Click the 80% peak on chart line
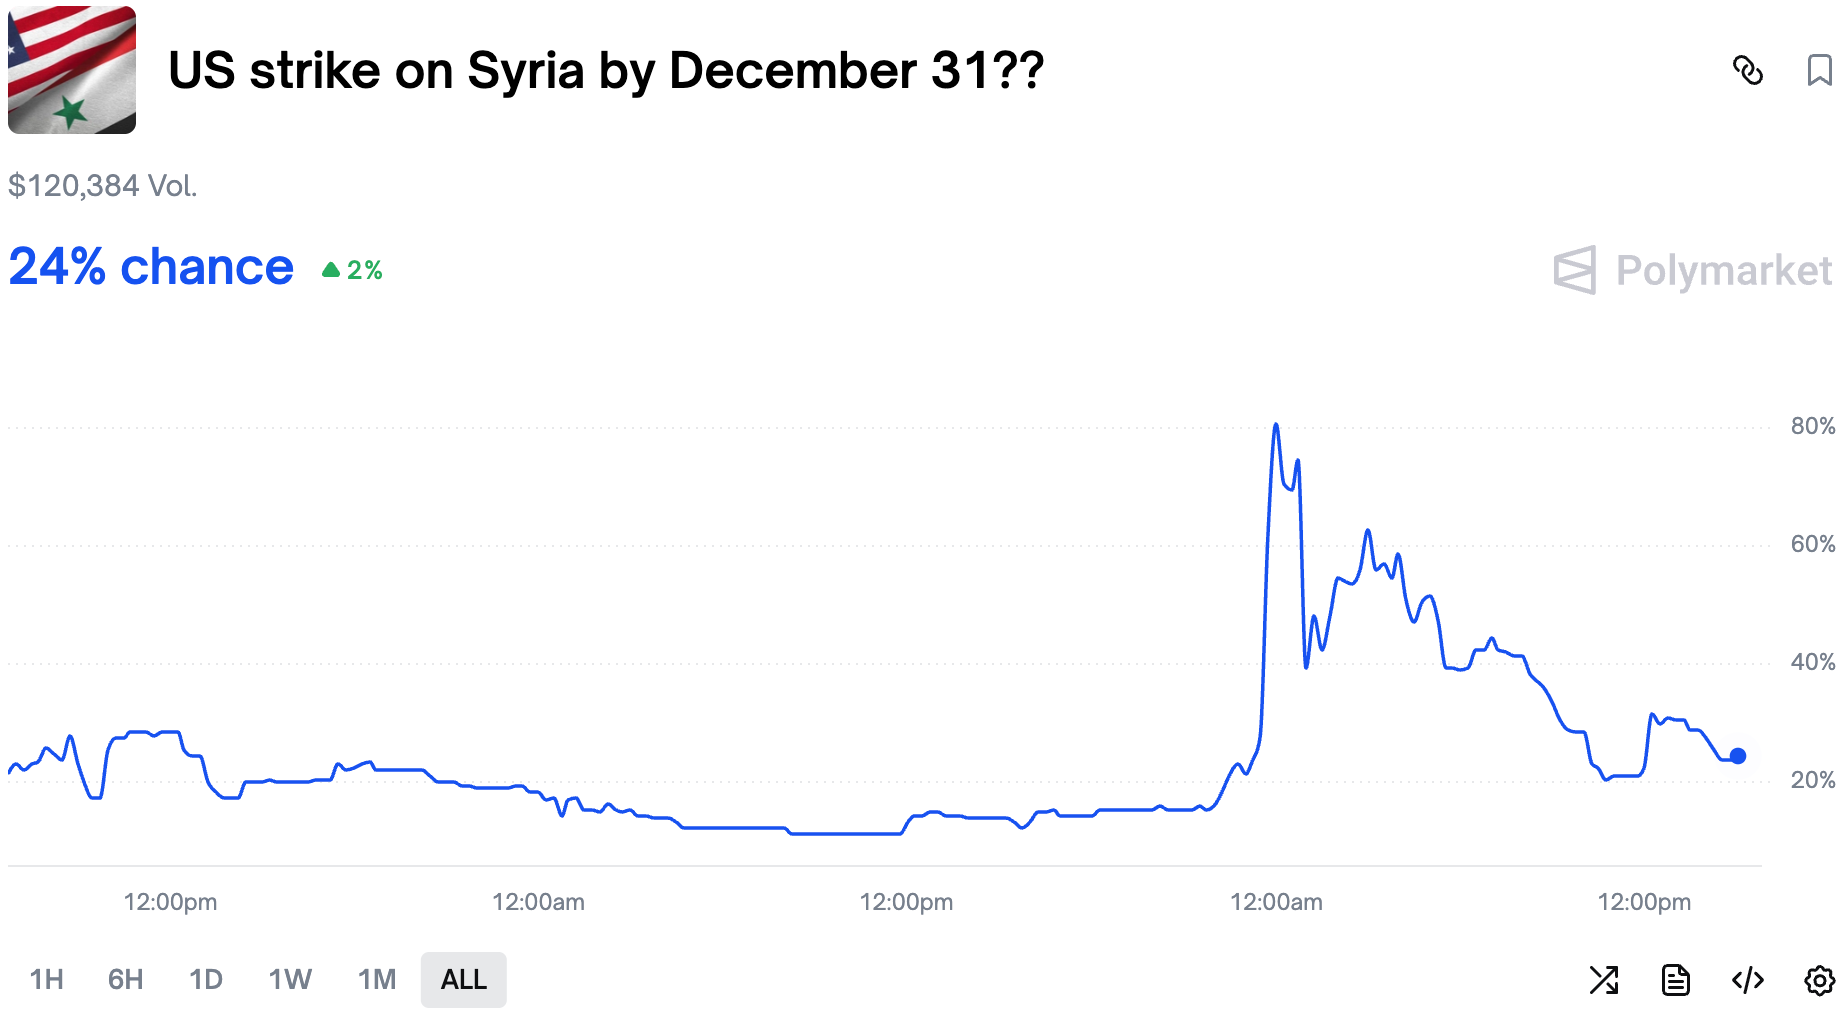This screenshot has width=1844, height=1018. pos(1276,425)
